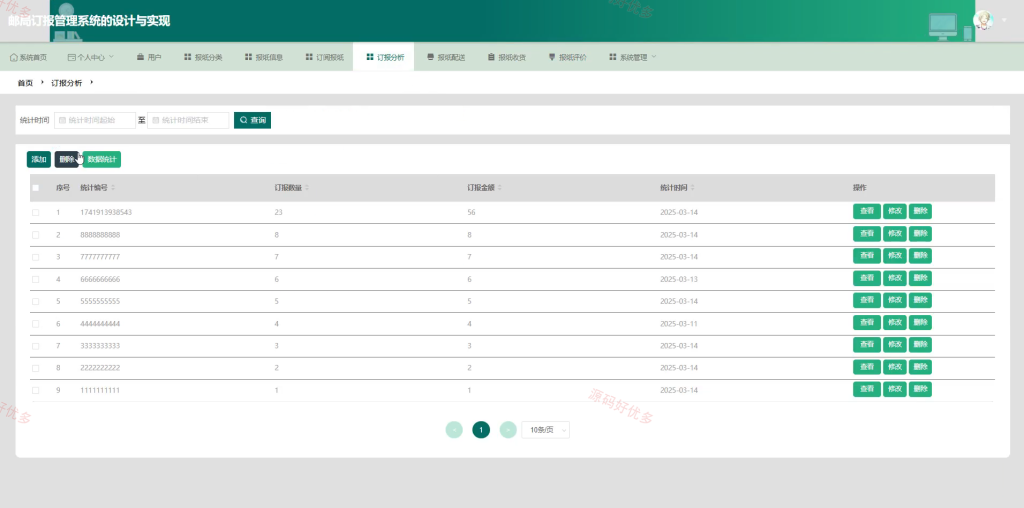1024x508 pixels.
Task: Click the icon beside 报纸配送
Action: (x=430, y=57)
